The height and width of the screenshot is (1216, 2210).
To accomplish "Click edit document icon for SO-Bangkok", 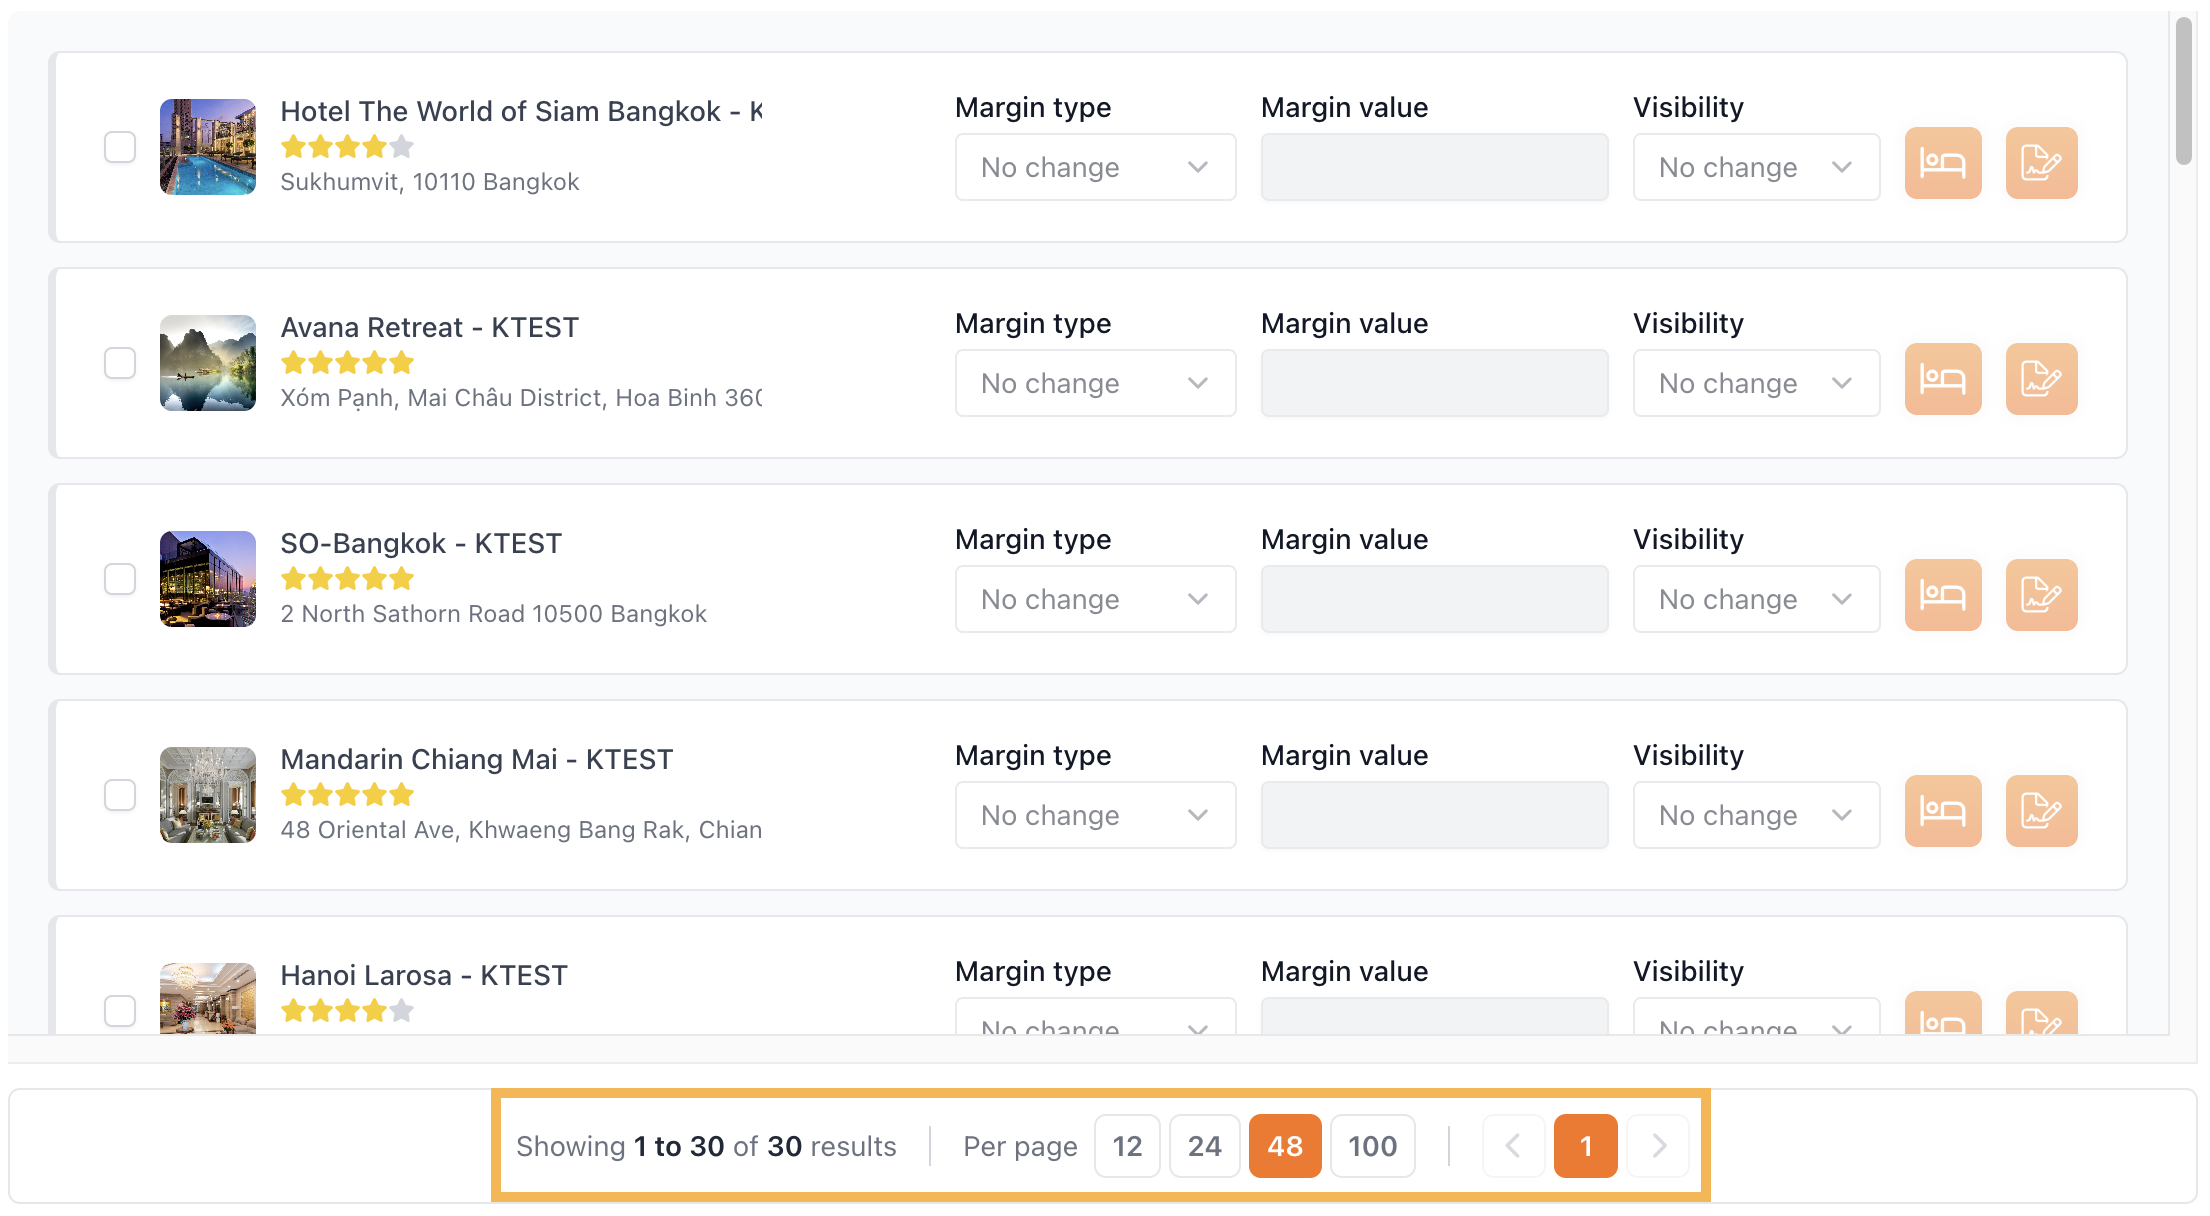I will click(x=2041, y=595).
